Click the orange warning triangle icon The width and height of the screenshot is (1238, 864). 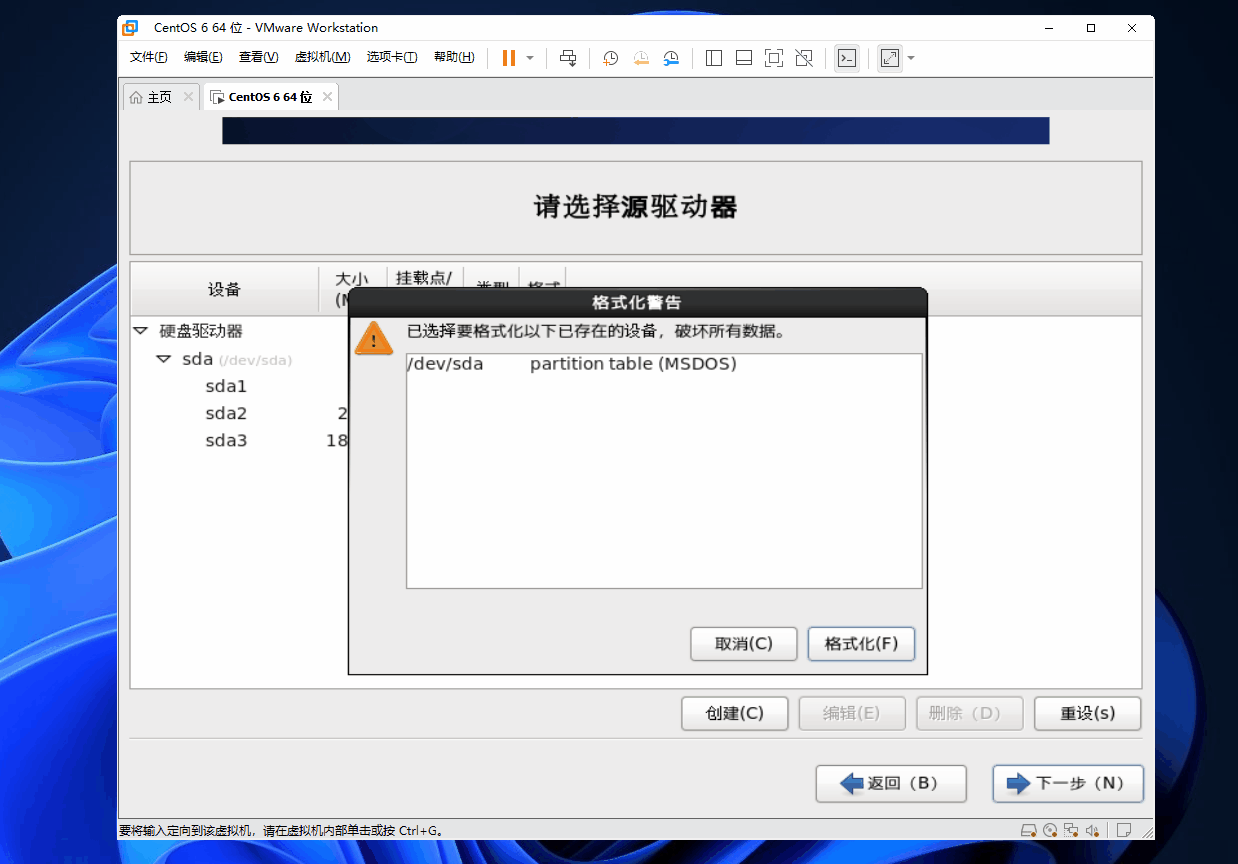coord(374,338)
